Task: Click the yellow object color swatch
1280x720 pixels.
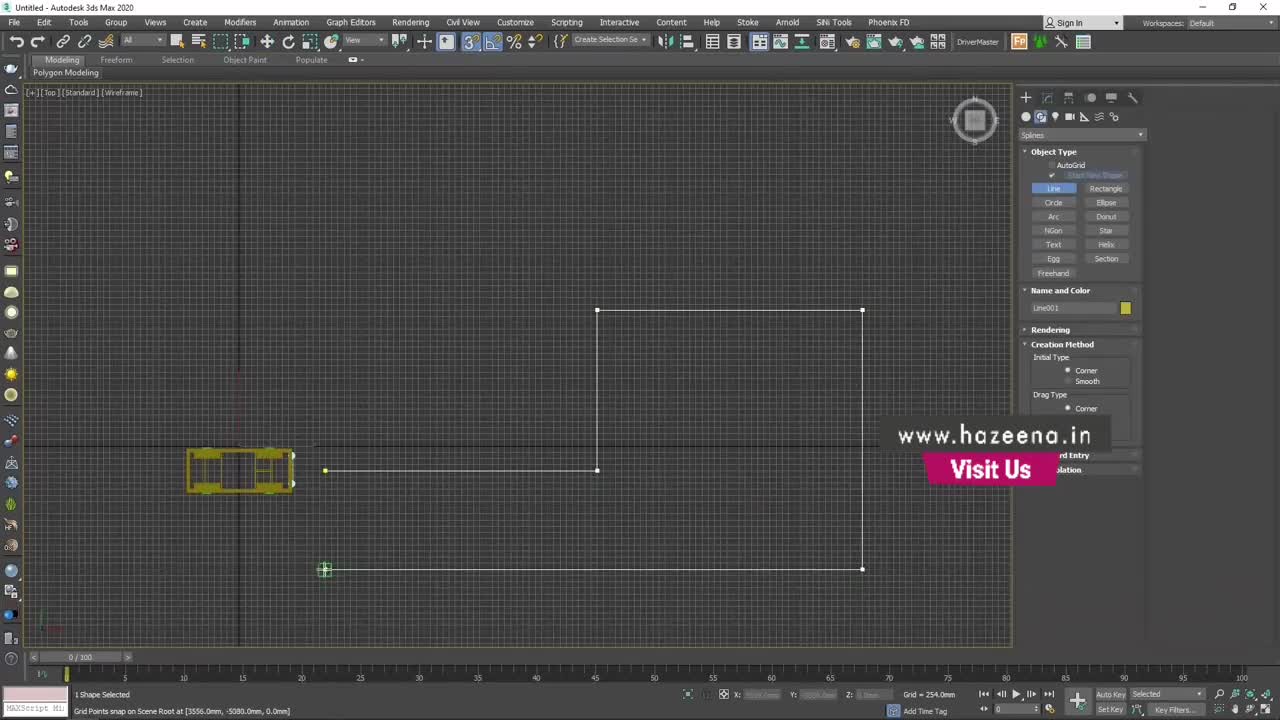Action: [x=1125, y=308]
